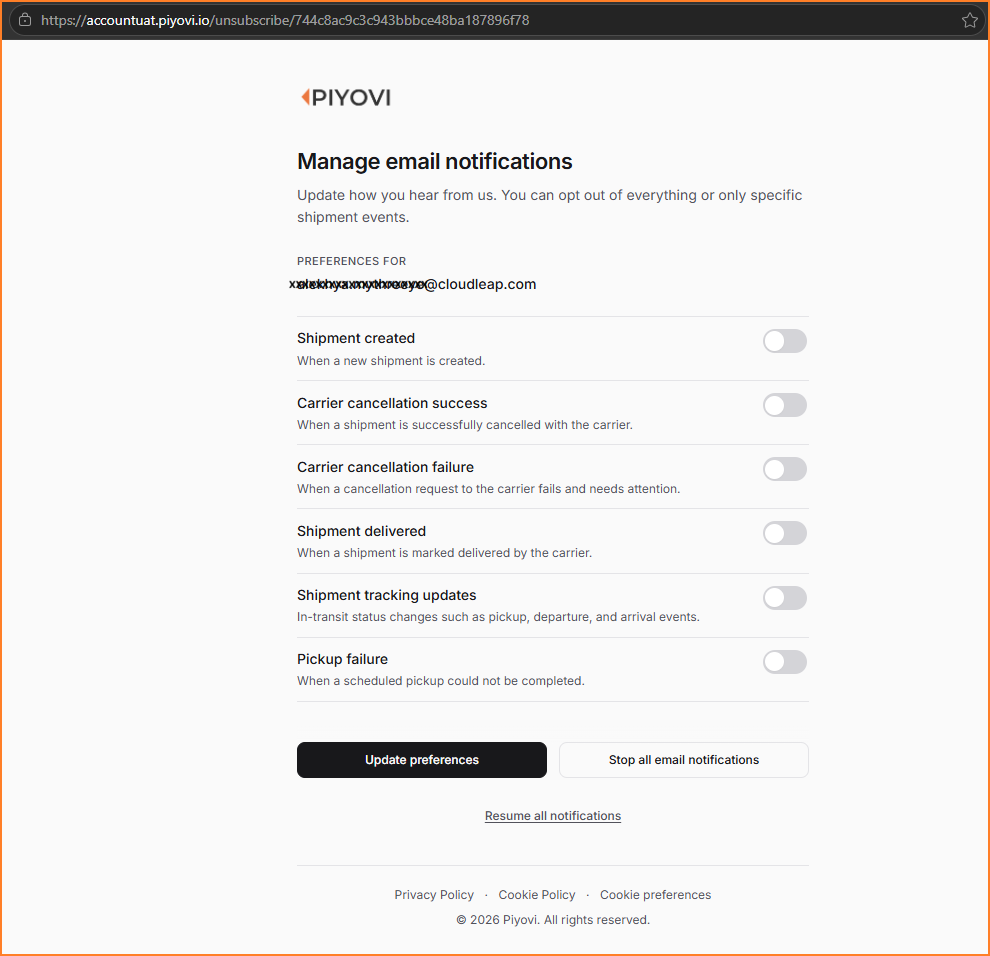Click the URL in the address bar
This screenshot has height=956, width=990.
click(285, 20)
